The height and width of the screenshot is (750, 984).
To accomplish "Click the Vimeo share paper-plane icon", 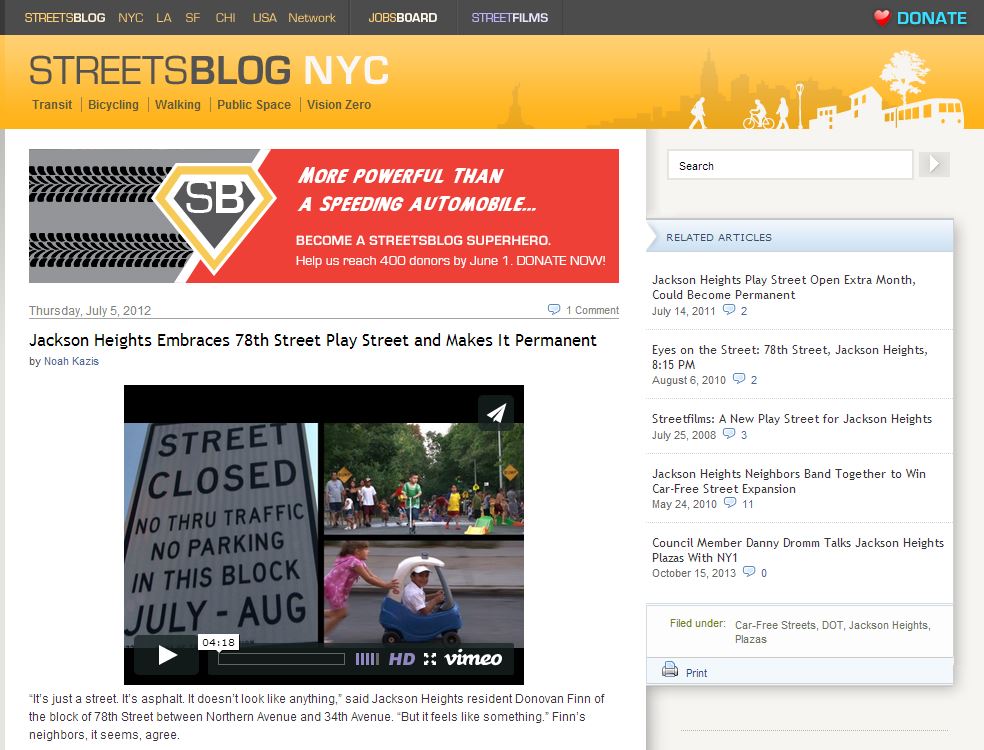I will click(496, 412).
